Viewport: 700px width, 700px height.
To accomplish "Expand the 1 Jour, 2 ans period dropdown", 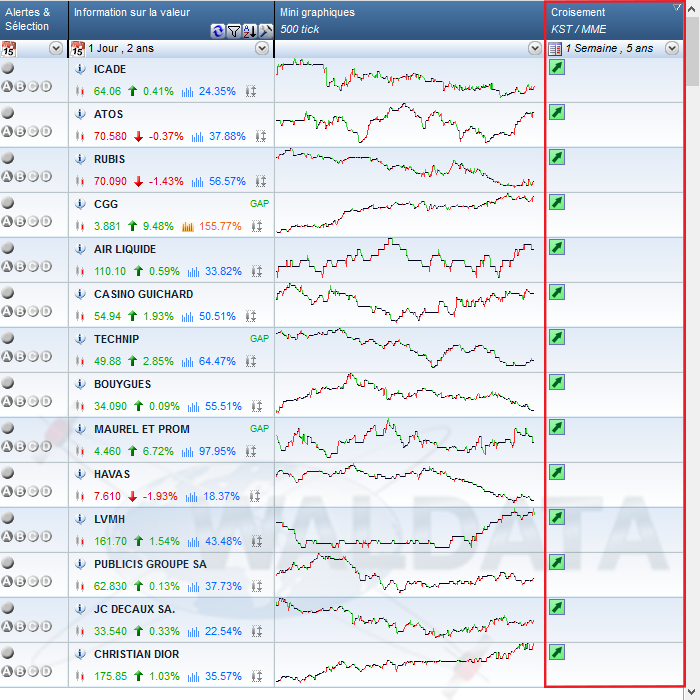I will [x=262, y=48].
